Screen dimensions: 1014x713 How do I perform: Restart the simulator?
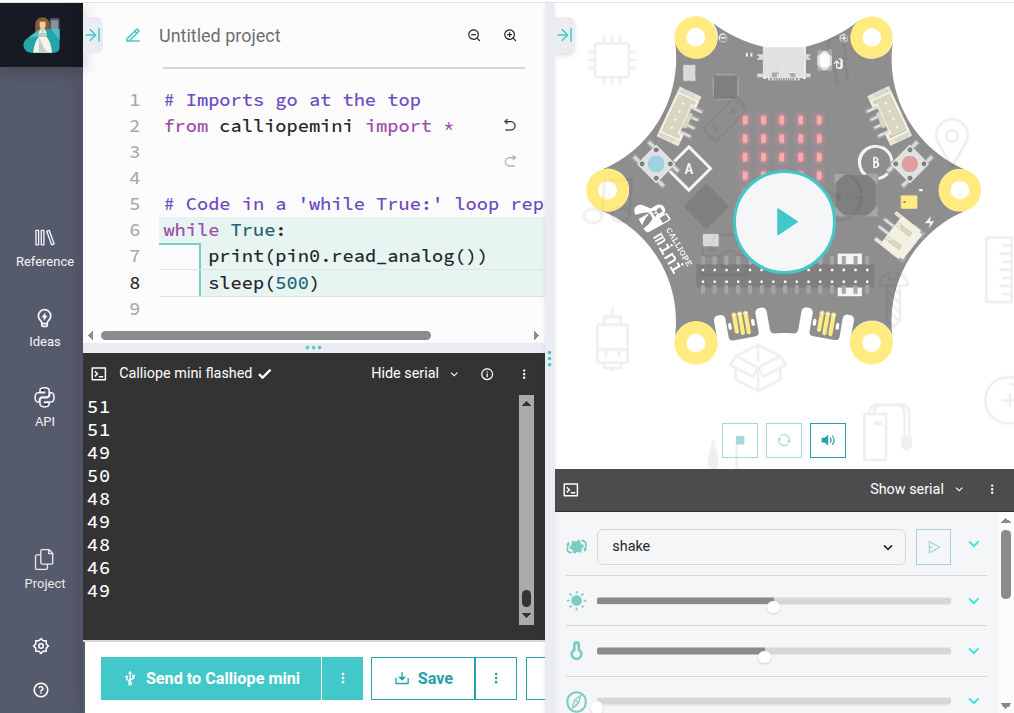[784, 440]
